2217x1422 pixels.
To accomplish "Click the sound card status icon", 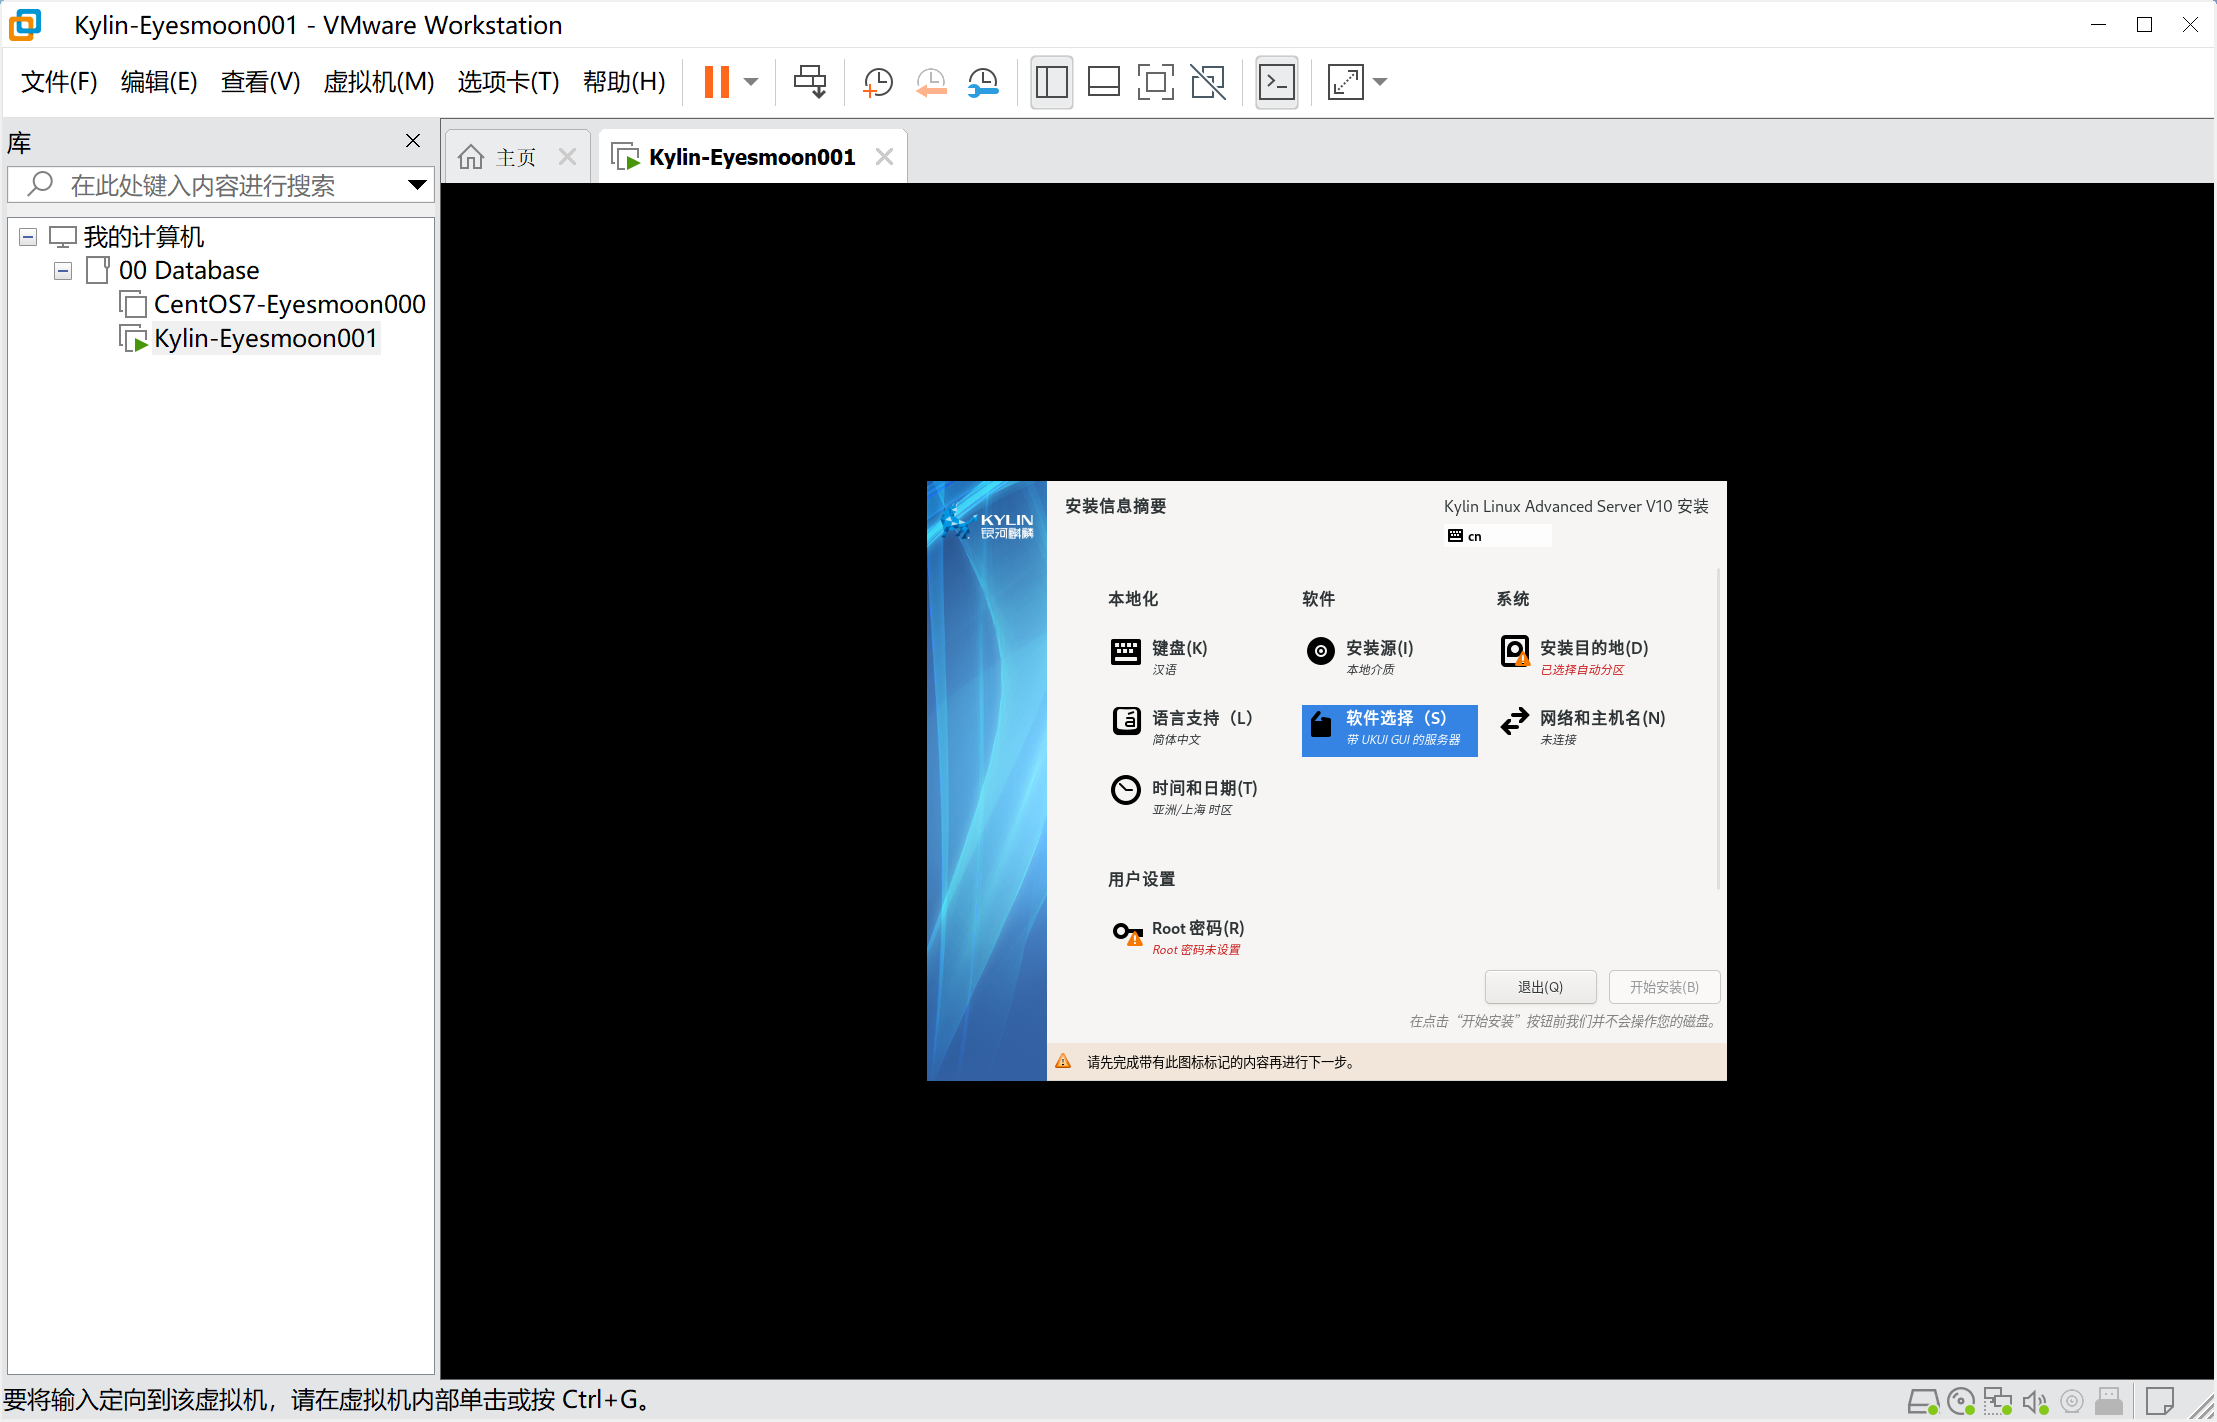I will pyautogui.click(x=2035, y=1402).
